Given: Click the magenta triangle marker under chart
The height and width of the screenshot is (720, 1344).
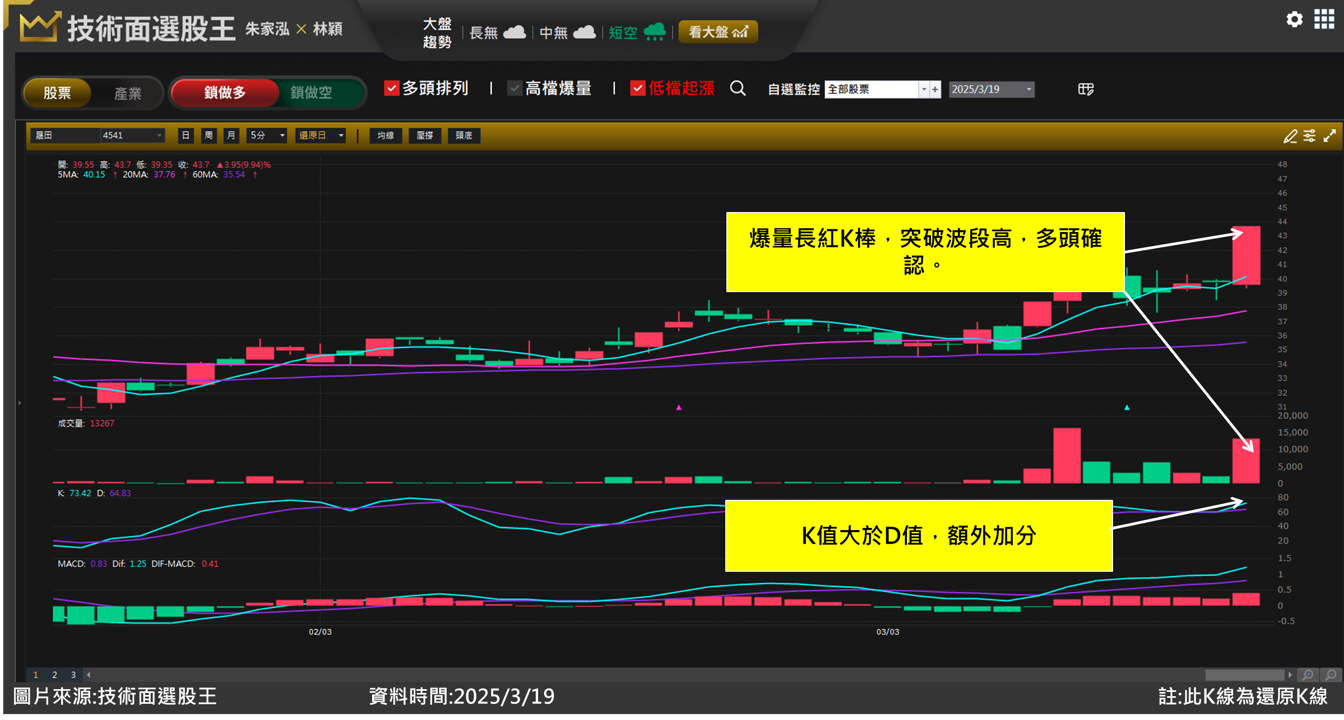Looking at the screenshot, I should 679,407.
